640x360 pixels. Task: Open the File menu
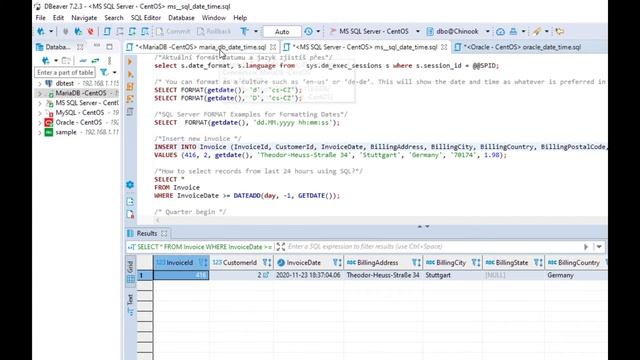click(x=40, y=18)
